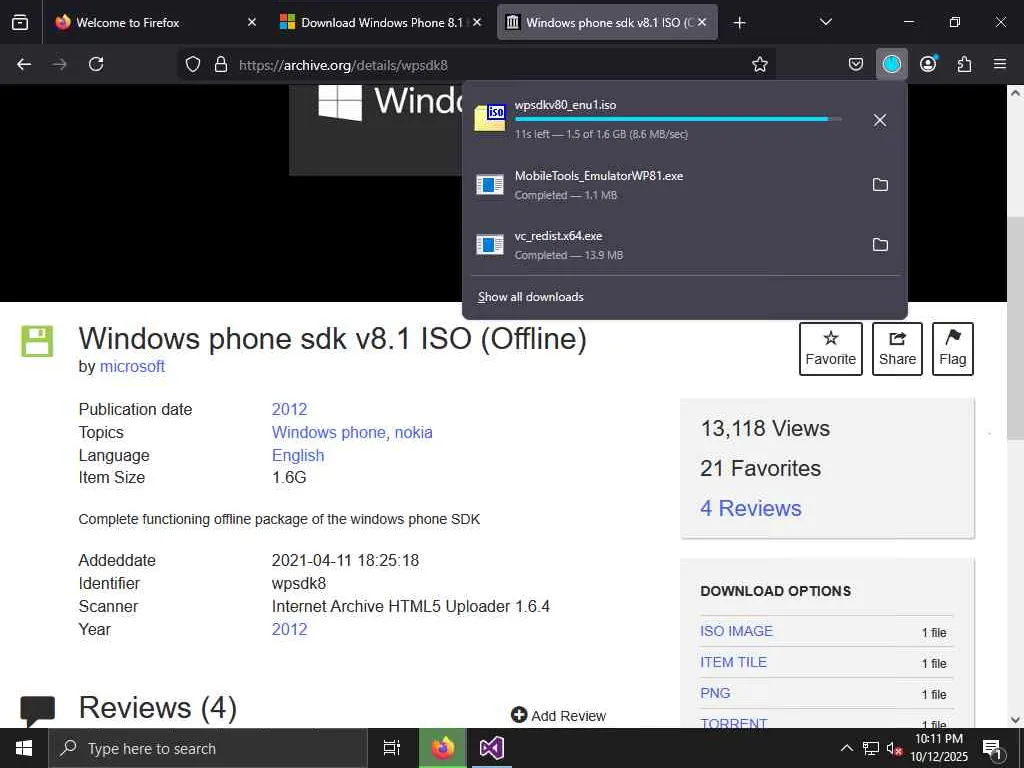Close the Windows phone sdk tab
Image resolution: width=1024 pixels, height=768 pixels.
tap(702, 22)
